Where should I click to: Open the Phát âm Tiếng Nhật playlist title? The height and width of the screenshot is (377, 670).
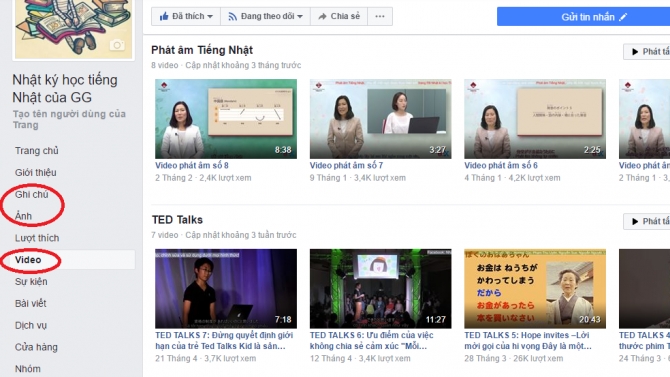(x=202, y=50)
